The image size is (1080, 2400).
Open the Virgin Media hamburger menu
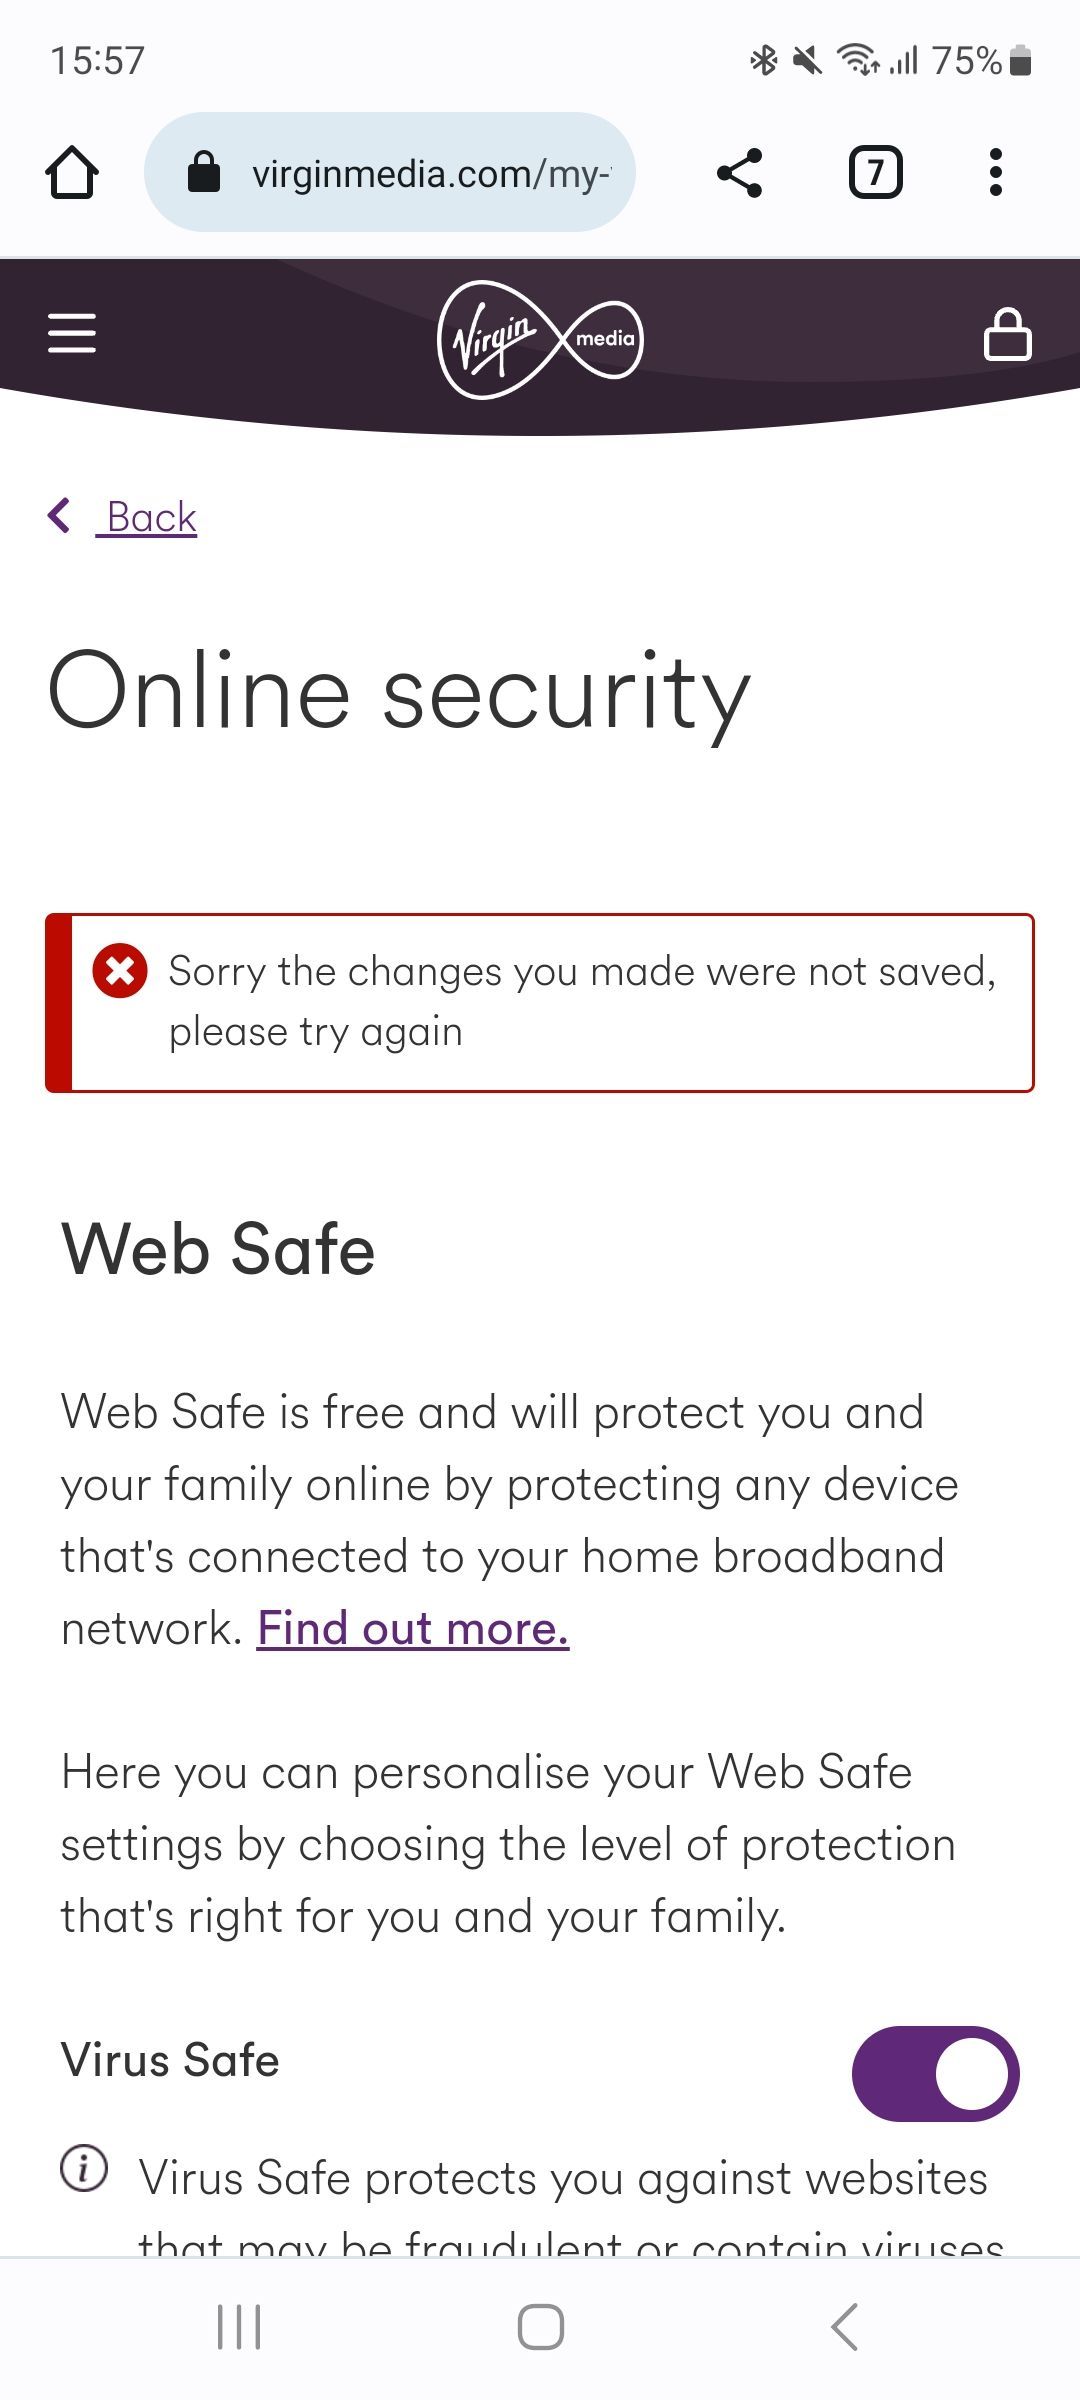[72, 333]
